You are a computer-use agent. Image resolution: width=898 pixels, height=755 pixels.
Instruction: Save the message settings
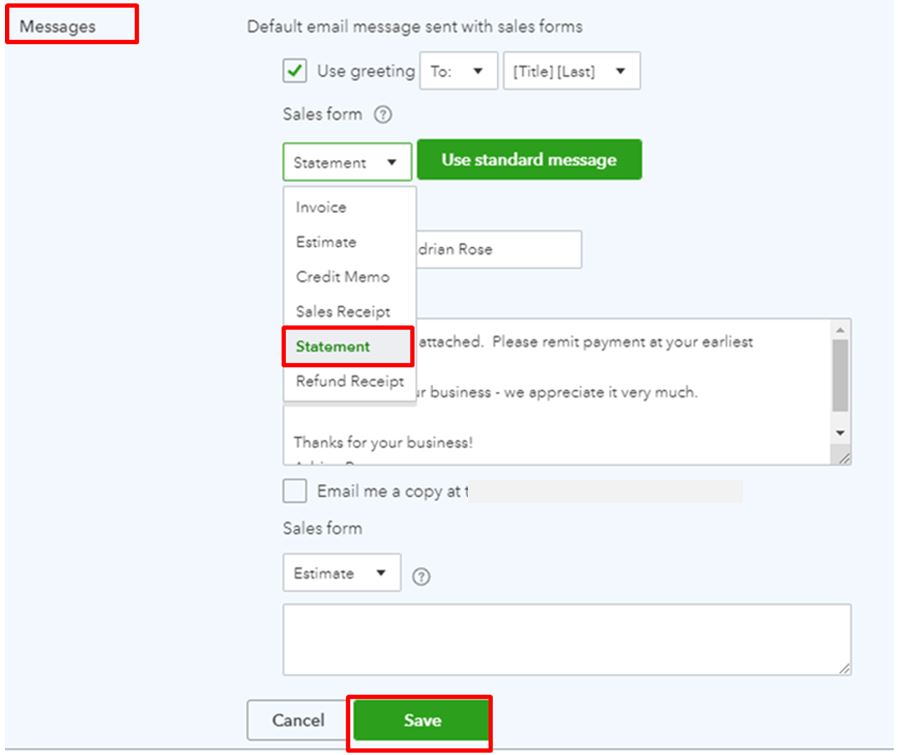(x=422, y=720)
